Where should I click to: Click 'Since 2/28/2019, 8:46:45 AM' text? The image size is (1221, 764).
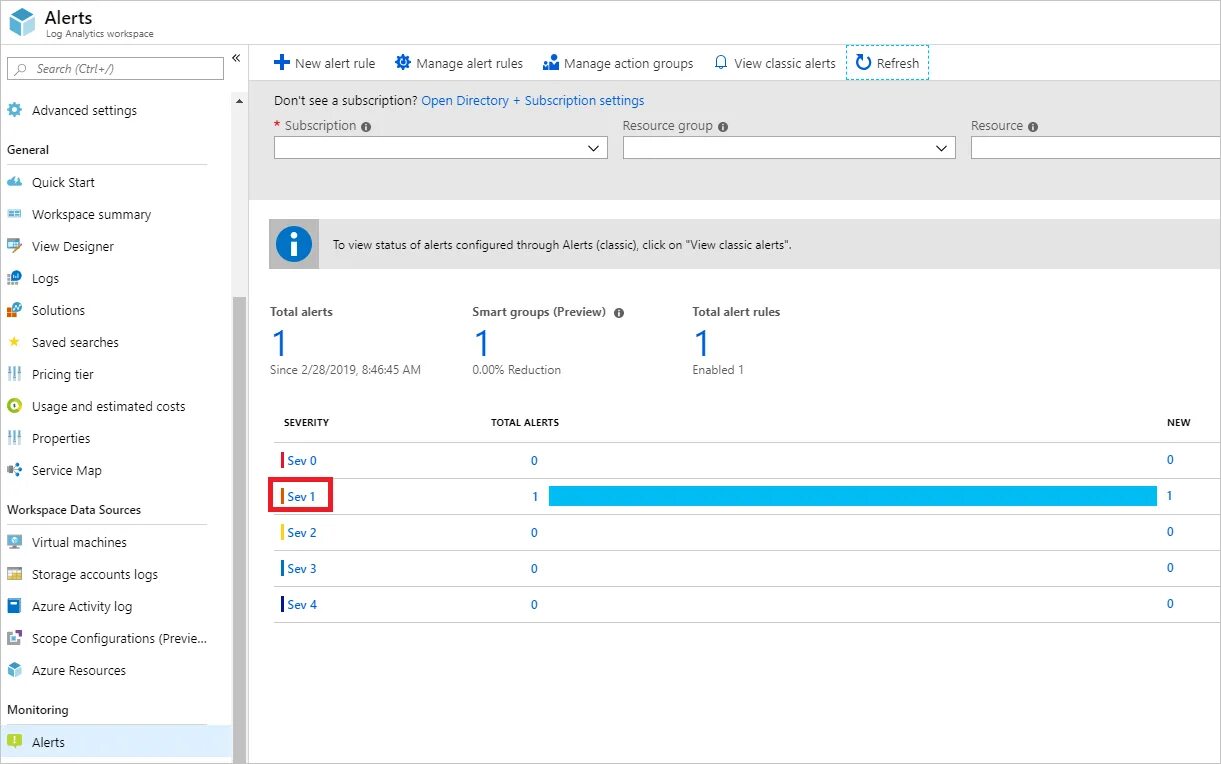coord(345,370)
